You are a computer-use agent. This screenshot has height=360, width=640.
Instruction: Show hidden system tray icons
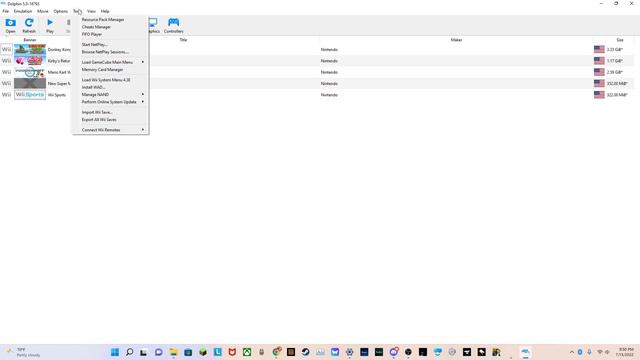571,352
